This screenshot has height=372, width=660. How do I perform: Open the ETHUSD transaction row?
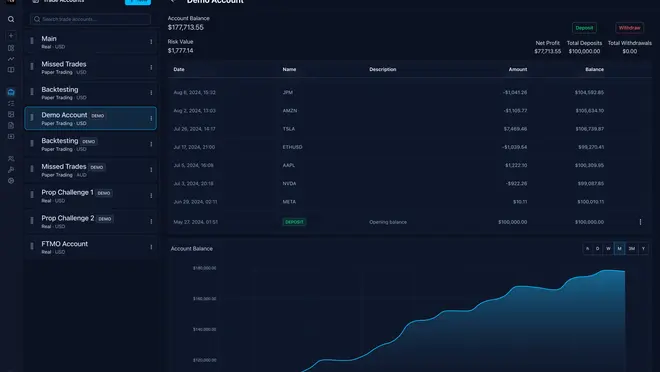[x=409, y=147]
